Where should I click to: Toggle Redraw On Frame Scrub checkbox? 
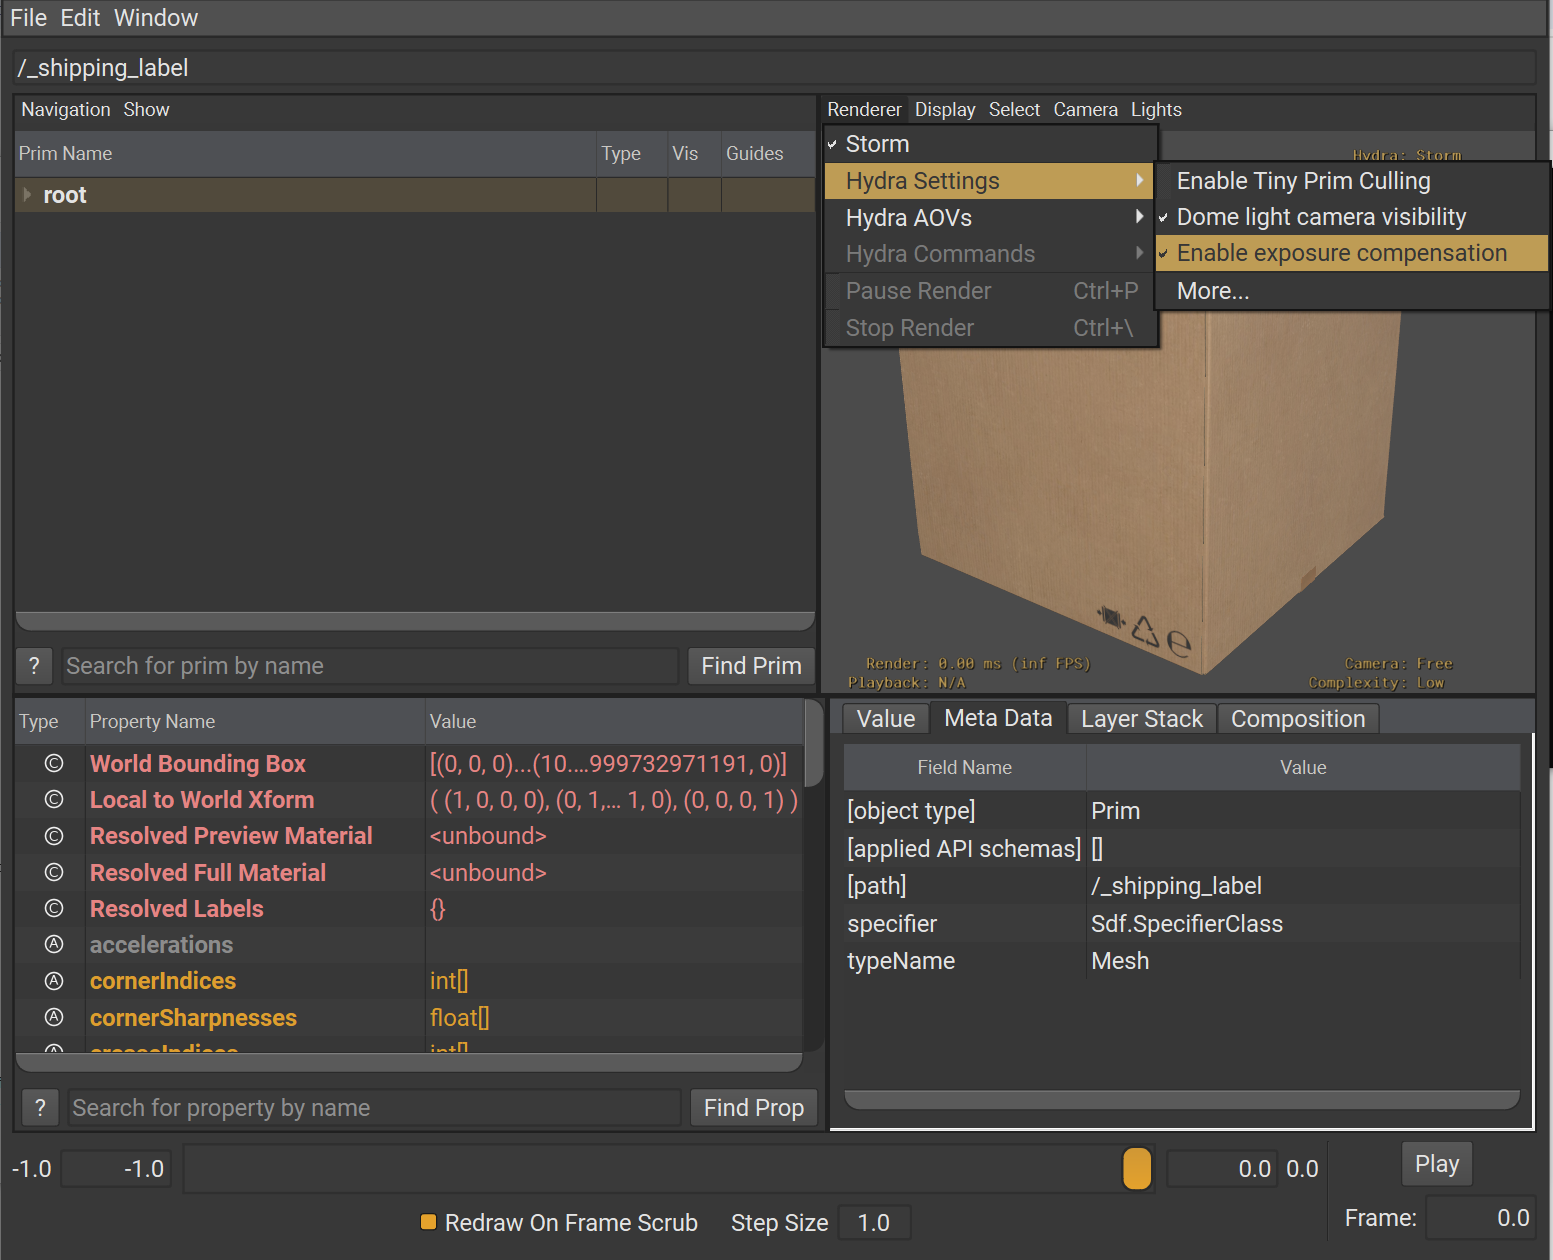pos(429,1222)
